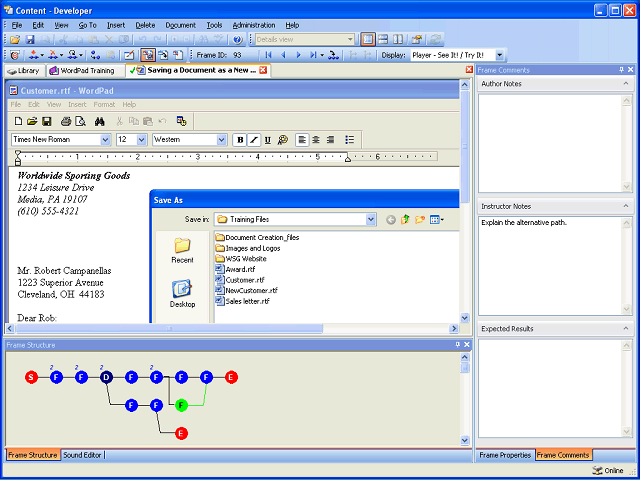Click the Save disk icon in Developer toolbar

[x=30, y=40]
